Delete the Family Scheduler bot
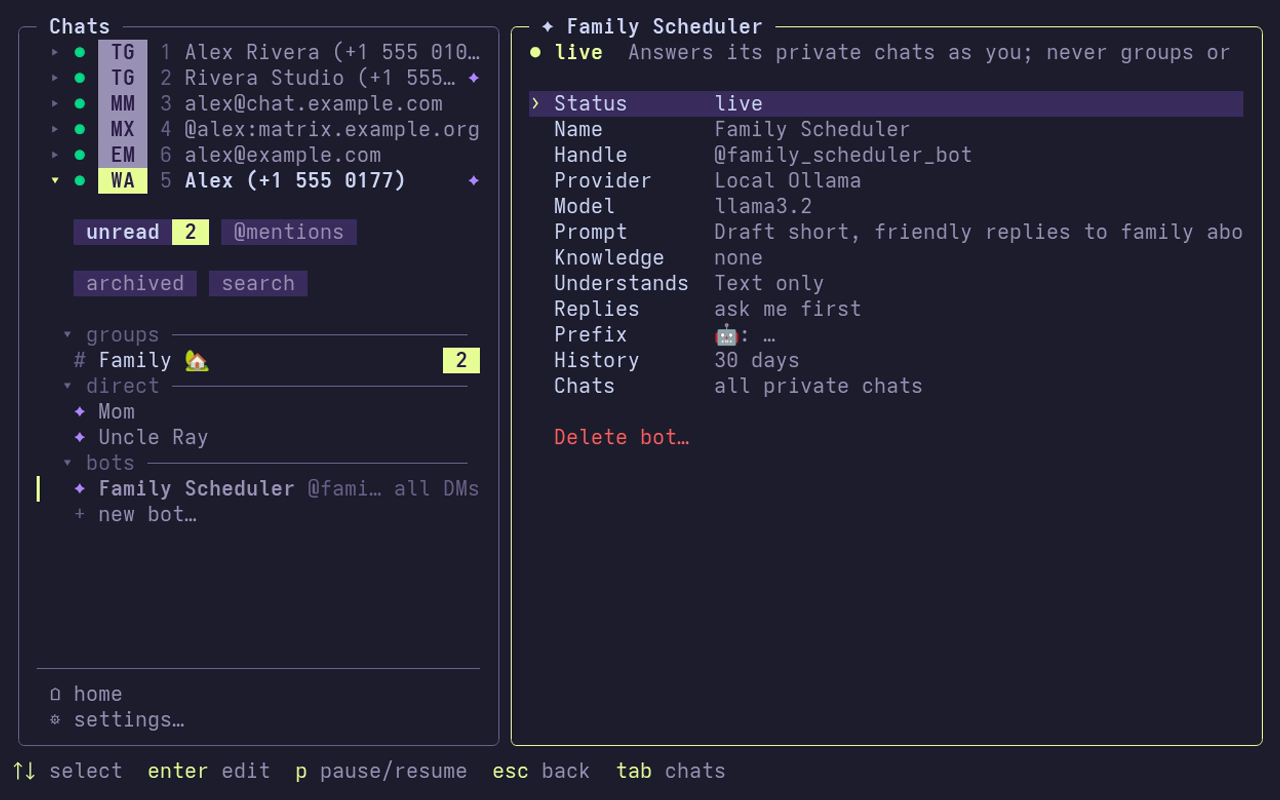This screenshot has height=800, width=1280. tap(622, 437)
